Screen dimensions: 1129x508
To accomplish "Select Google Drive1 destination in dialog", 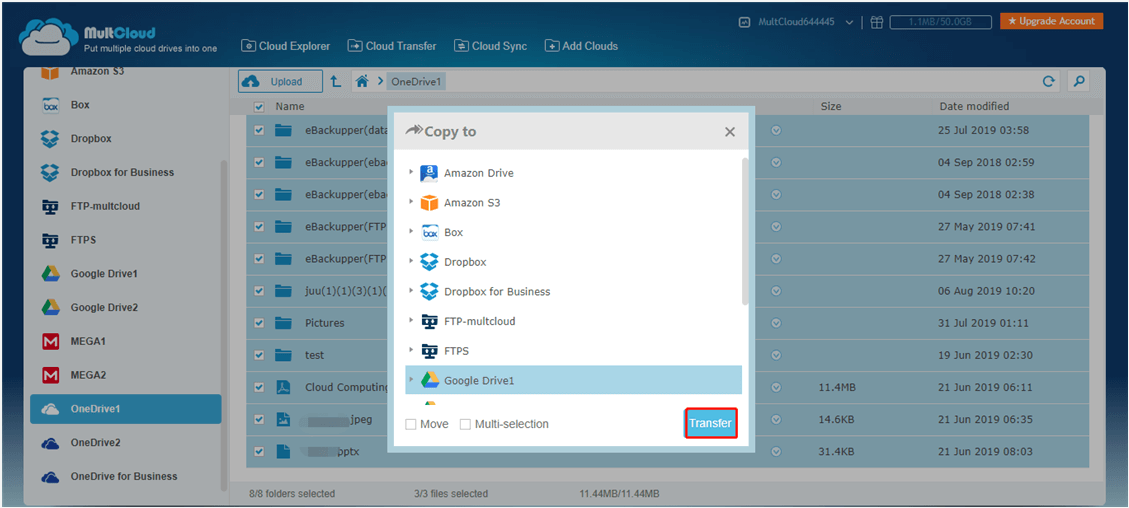I will click(573, 380).
